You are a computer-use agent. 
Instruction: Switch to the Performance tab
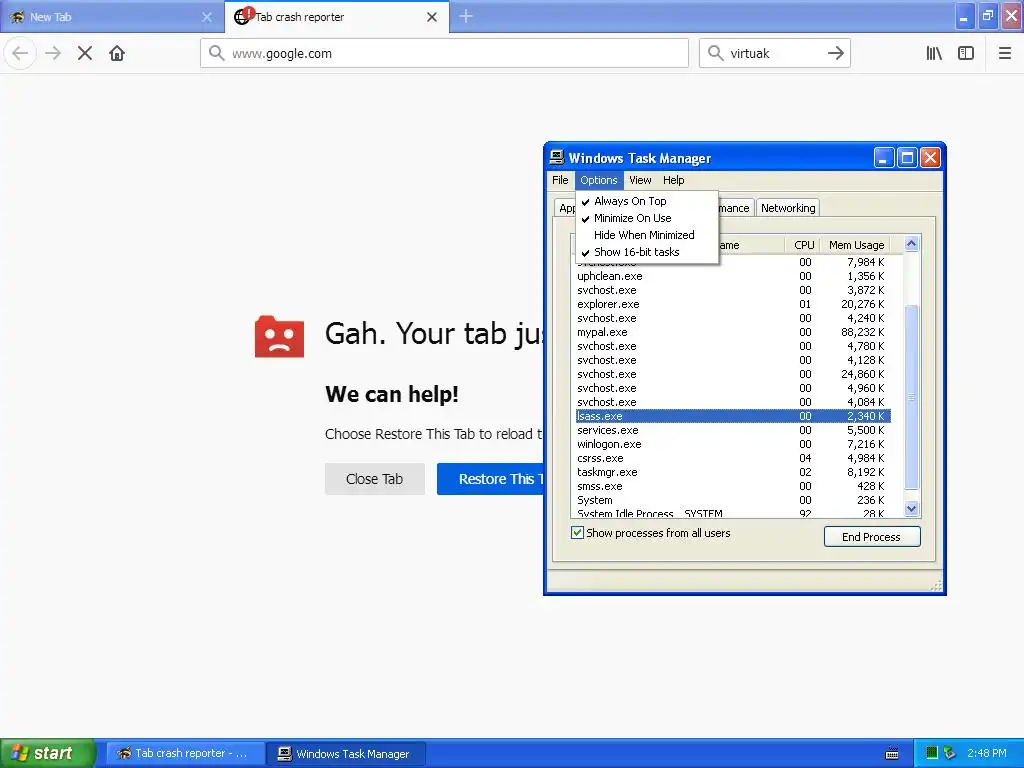pyautogui.click(x=735, y=208)
